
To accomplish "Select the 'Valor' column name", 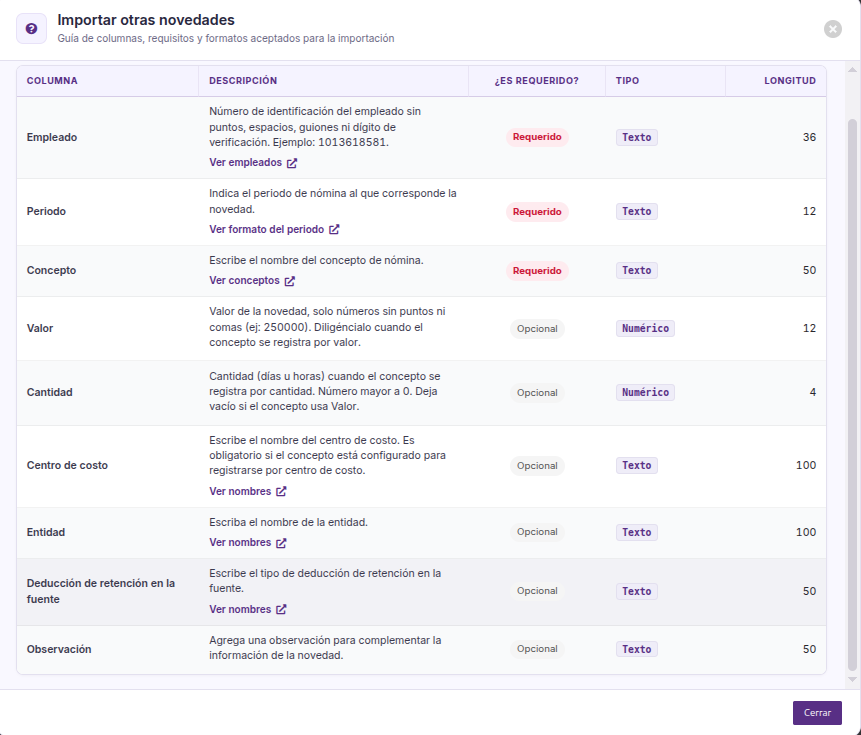I will (40, 328).
